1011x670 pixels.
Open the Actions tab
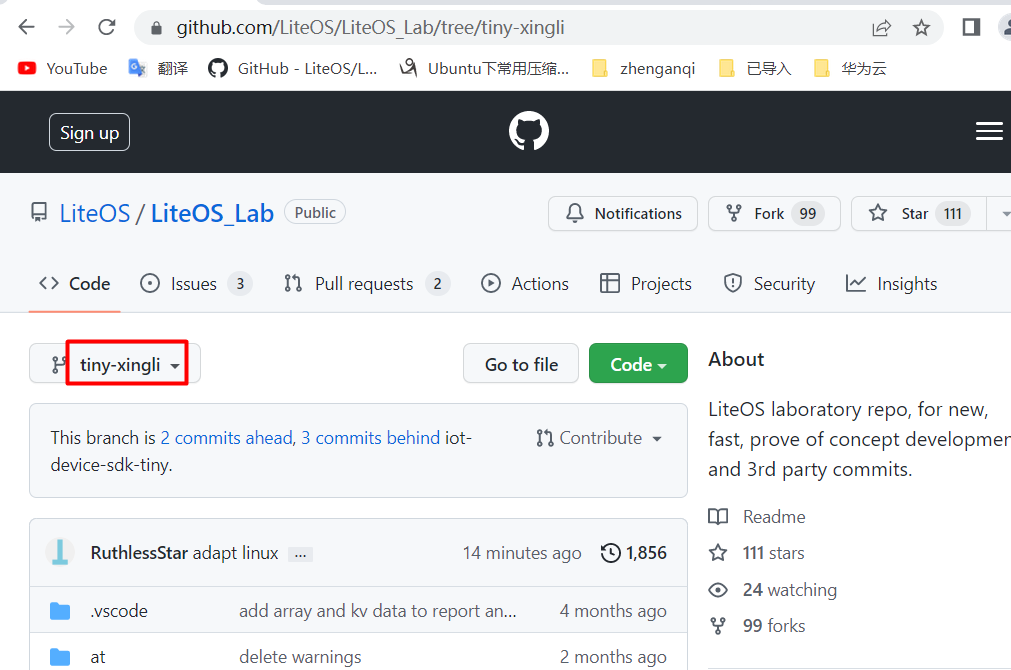(525, 284)
